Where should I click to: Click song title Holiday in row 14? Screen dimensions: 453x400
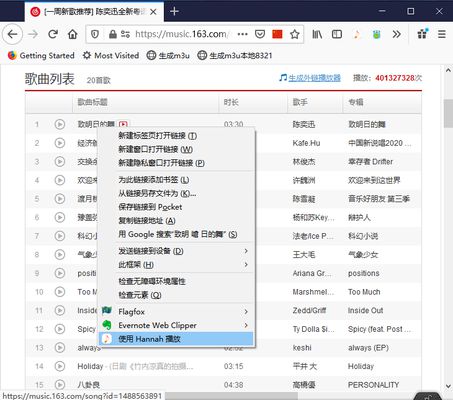click(x=90, y=366)
